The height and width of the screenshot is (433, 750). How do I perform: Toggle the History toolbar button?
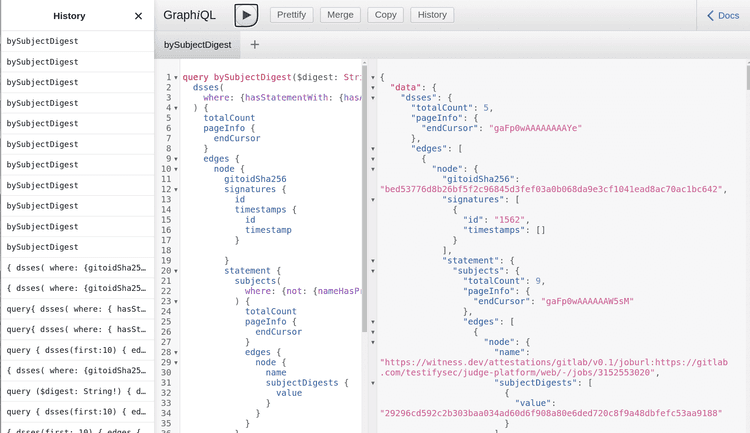(x=432, y=15)
